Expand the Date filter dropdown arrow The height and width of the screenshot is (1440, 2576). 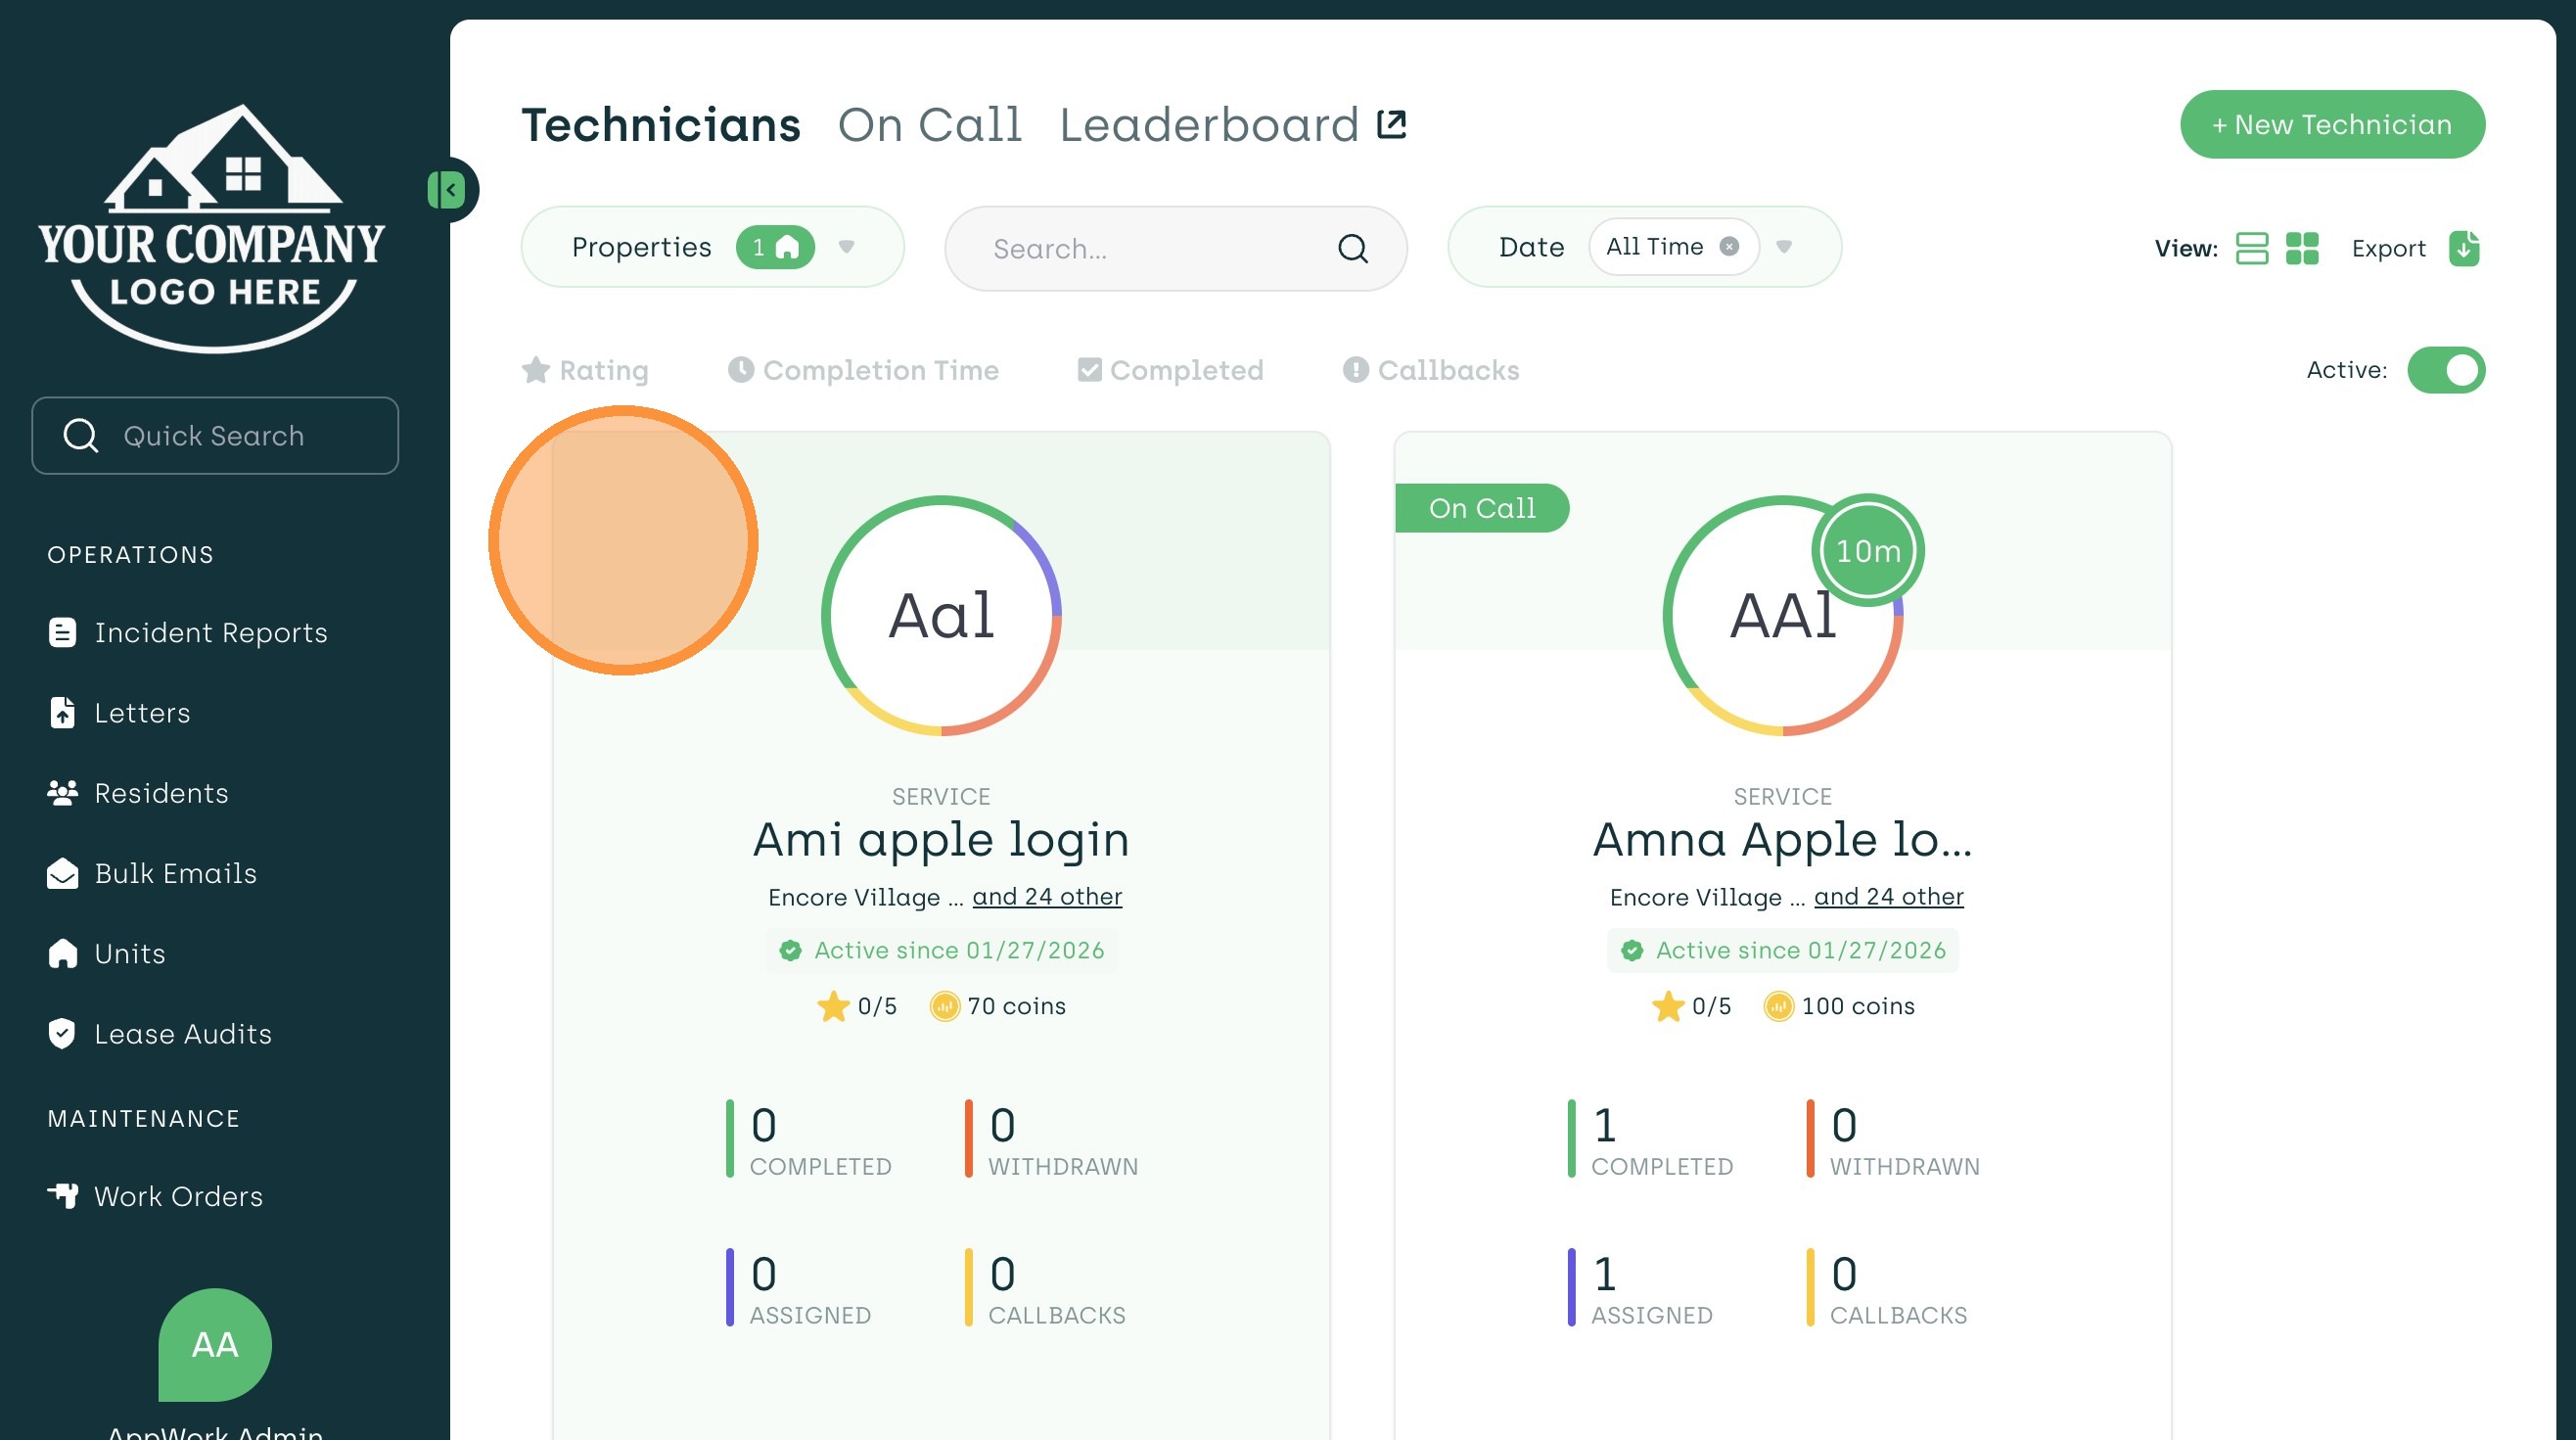(x=1783, y=247)
